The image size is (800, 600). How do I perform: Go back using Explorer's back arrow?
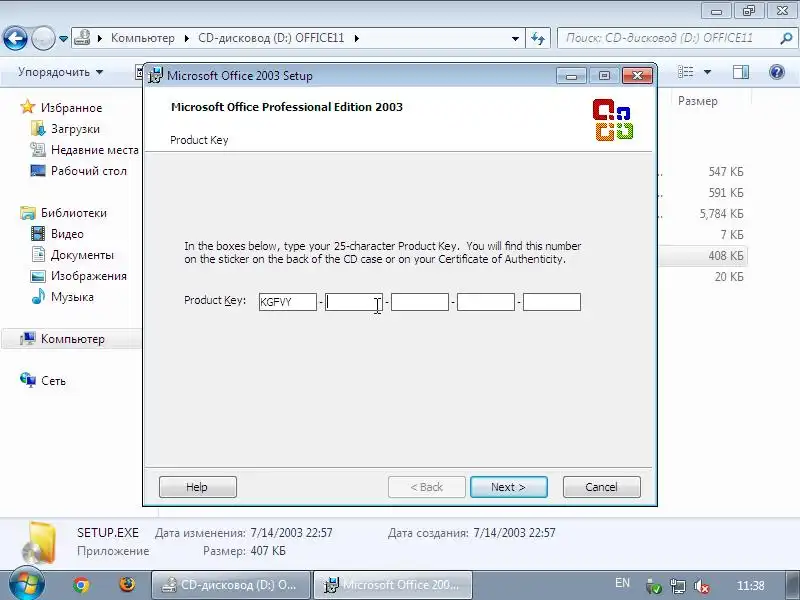click(x=15, y=38)
